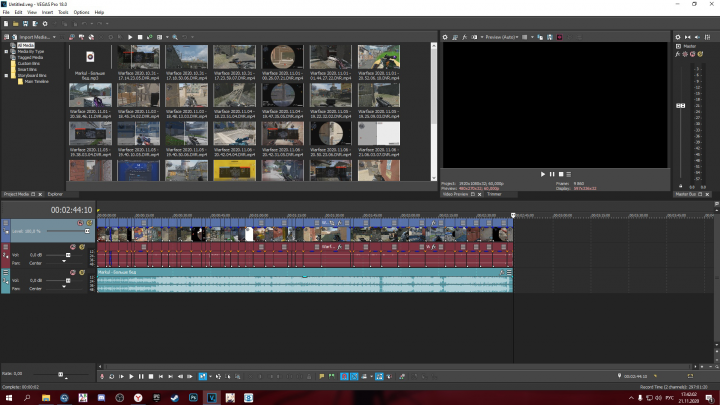Viewport: 720px width, 405px height.
Task: Collapse the Storyboard Bins node
Action: coord(6,75)
